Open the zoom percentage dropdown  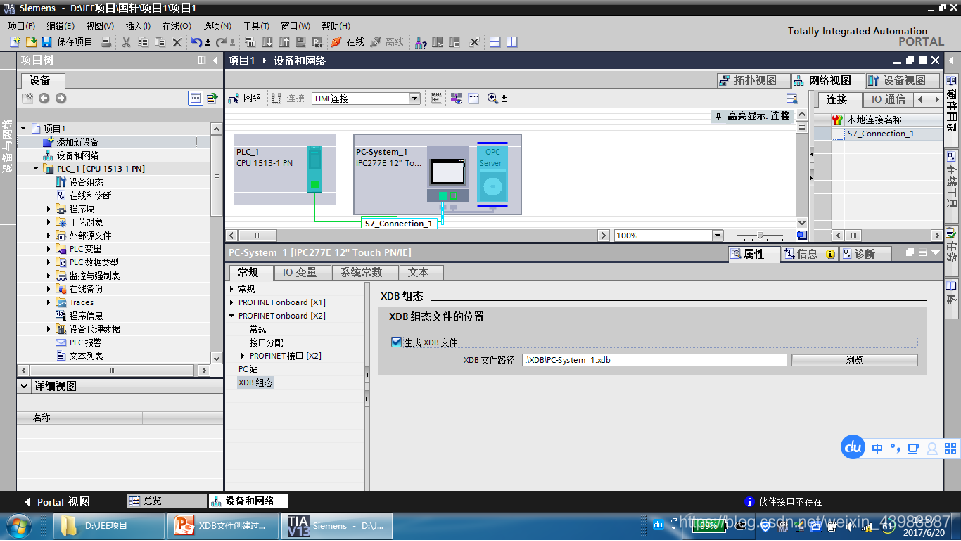718,235
